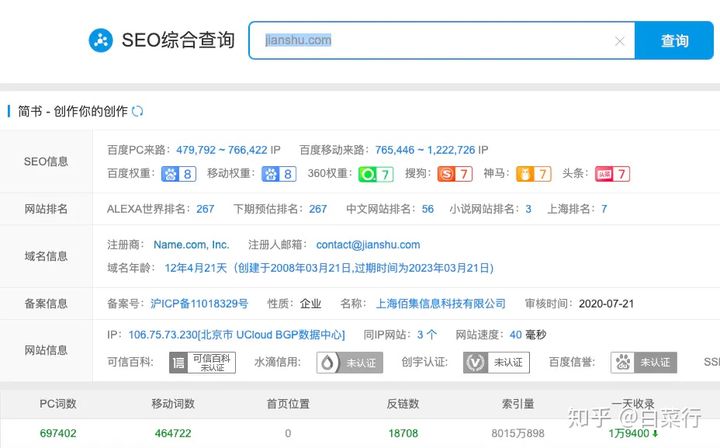Refresh the 简书 site info via reload icon

tap(137, 111)
